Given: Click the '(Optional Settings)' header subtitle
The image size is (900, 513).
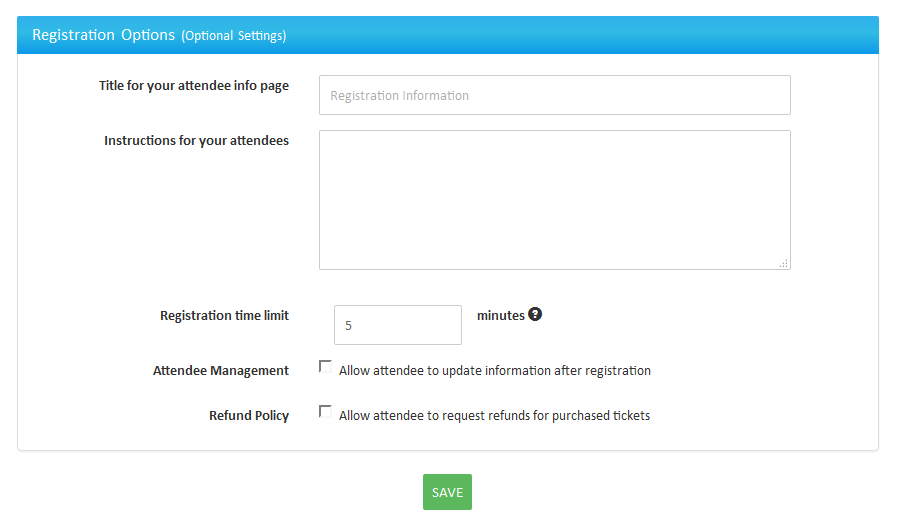Looking at the screenshot, I should point(233,36).
